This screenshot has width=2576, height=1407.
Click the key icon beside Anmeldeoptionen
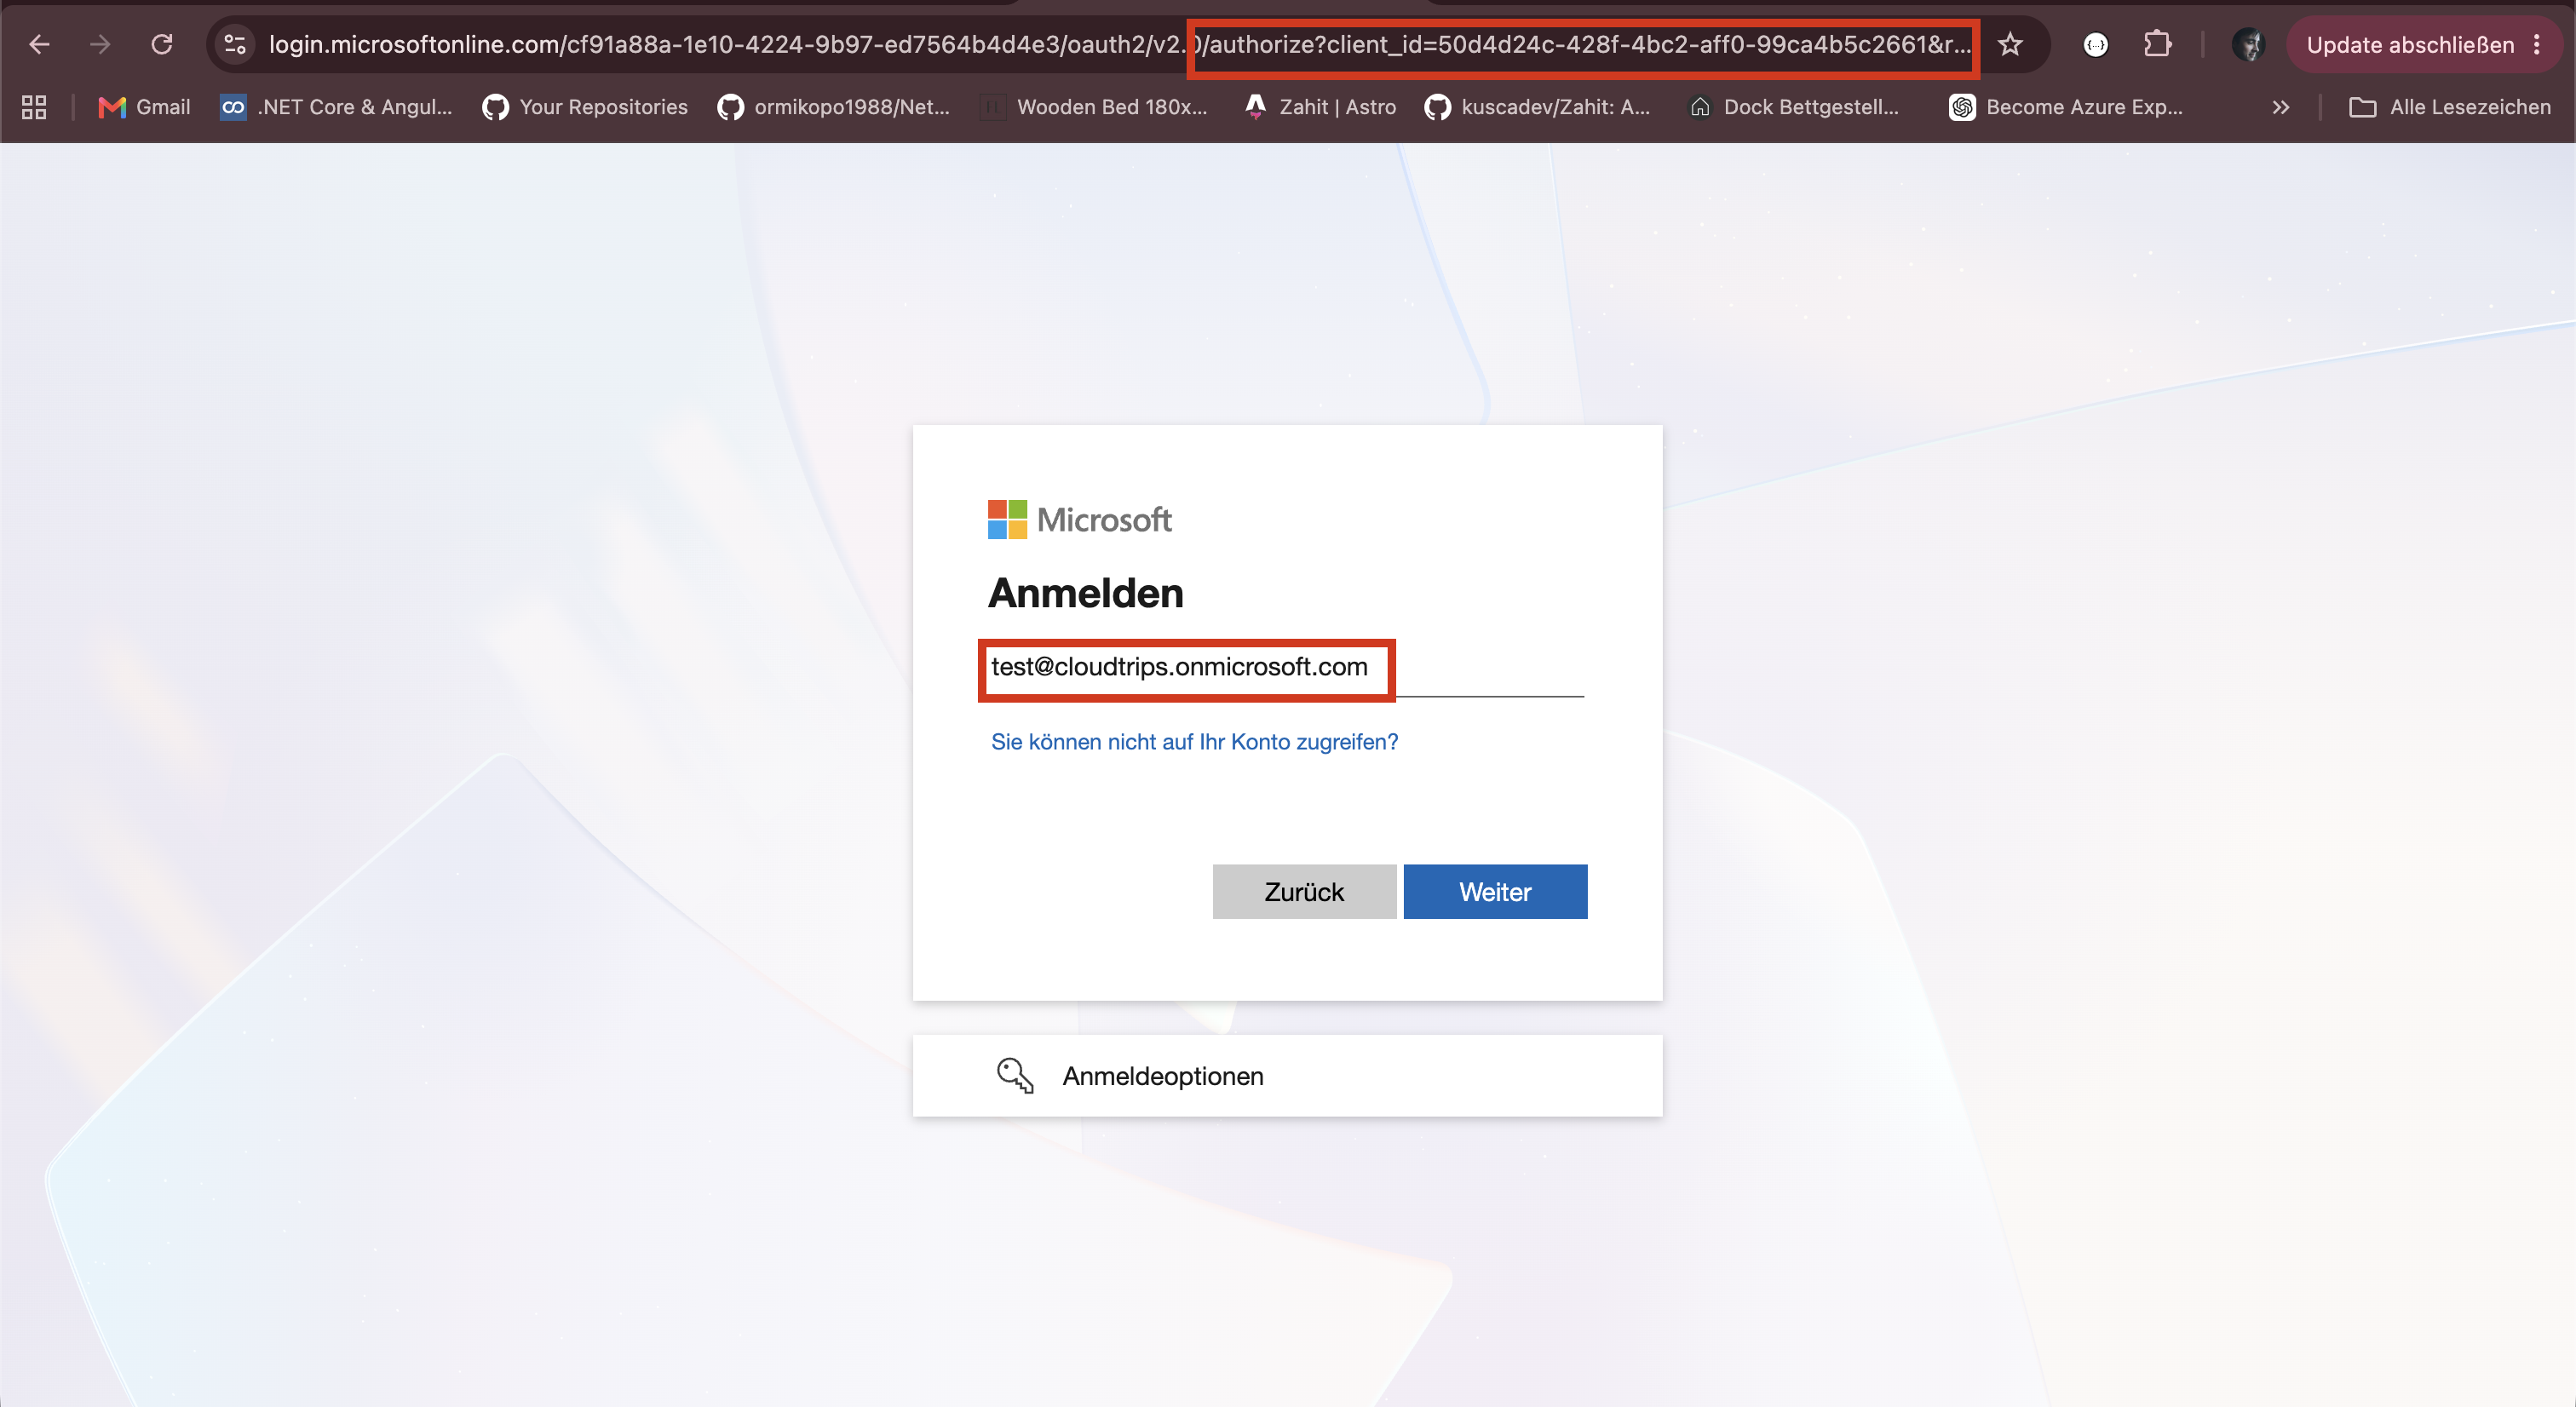(1014, 1075)
